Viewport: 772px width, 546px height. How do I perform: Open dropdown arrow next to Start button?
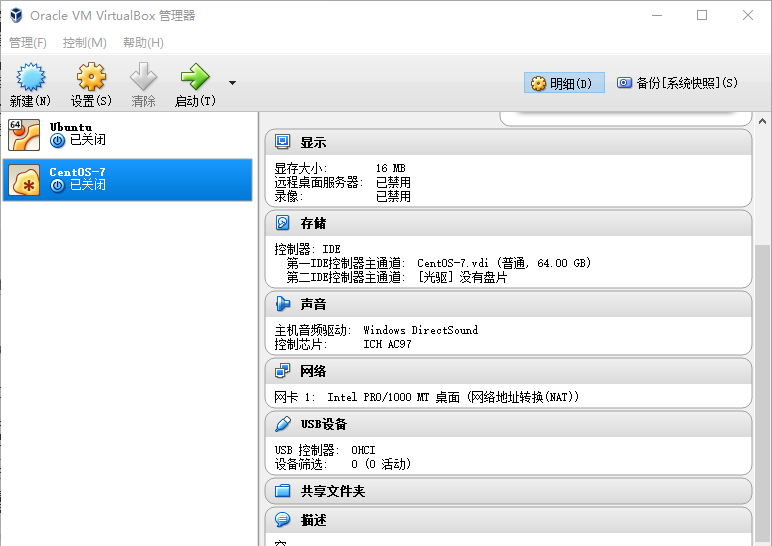coord(232,83)
